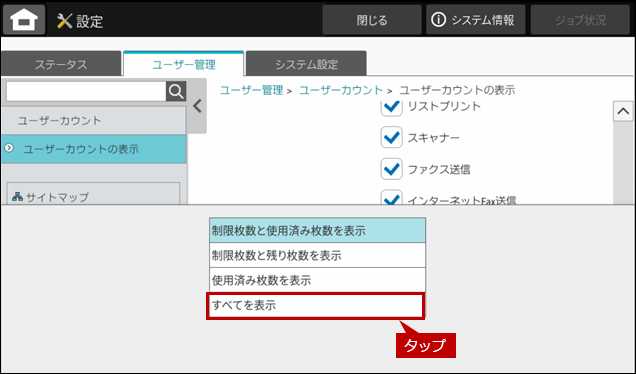
Task: Choose 制限枚数と使用済み枚数を表示 option
Action: 317,230
